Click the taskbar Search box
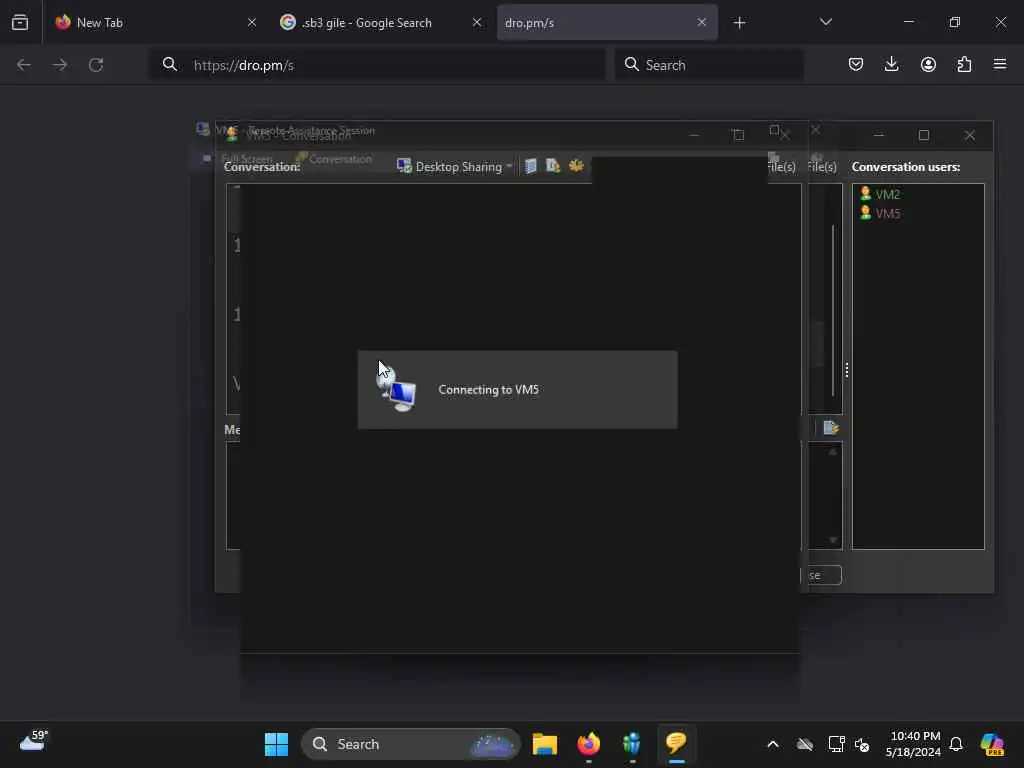 coord(410,744)
